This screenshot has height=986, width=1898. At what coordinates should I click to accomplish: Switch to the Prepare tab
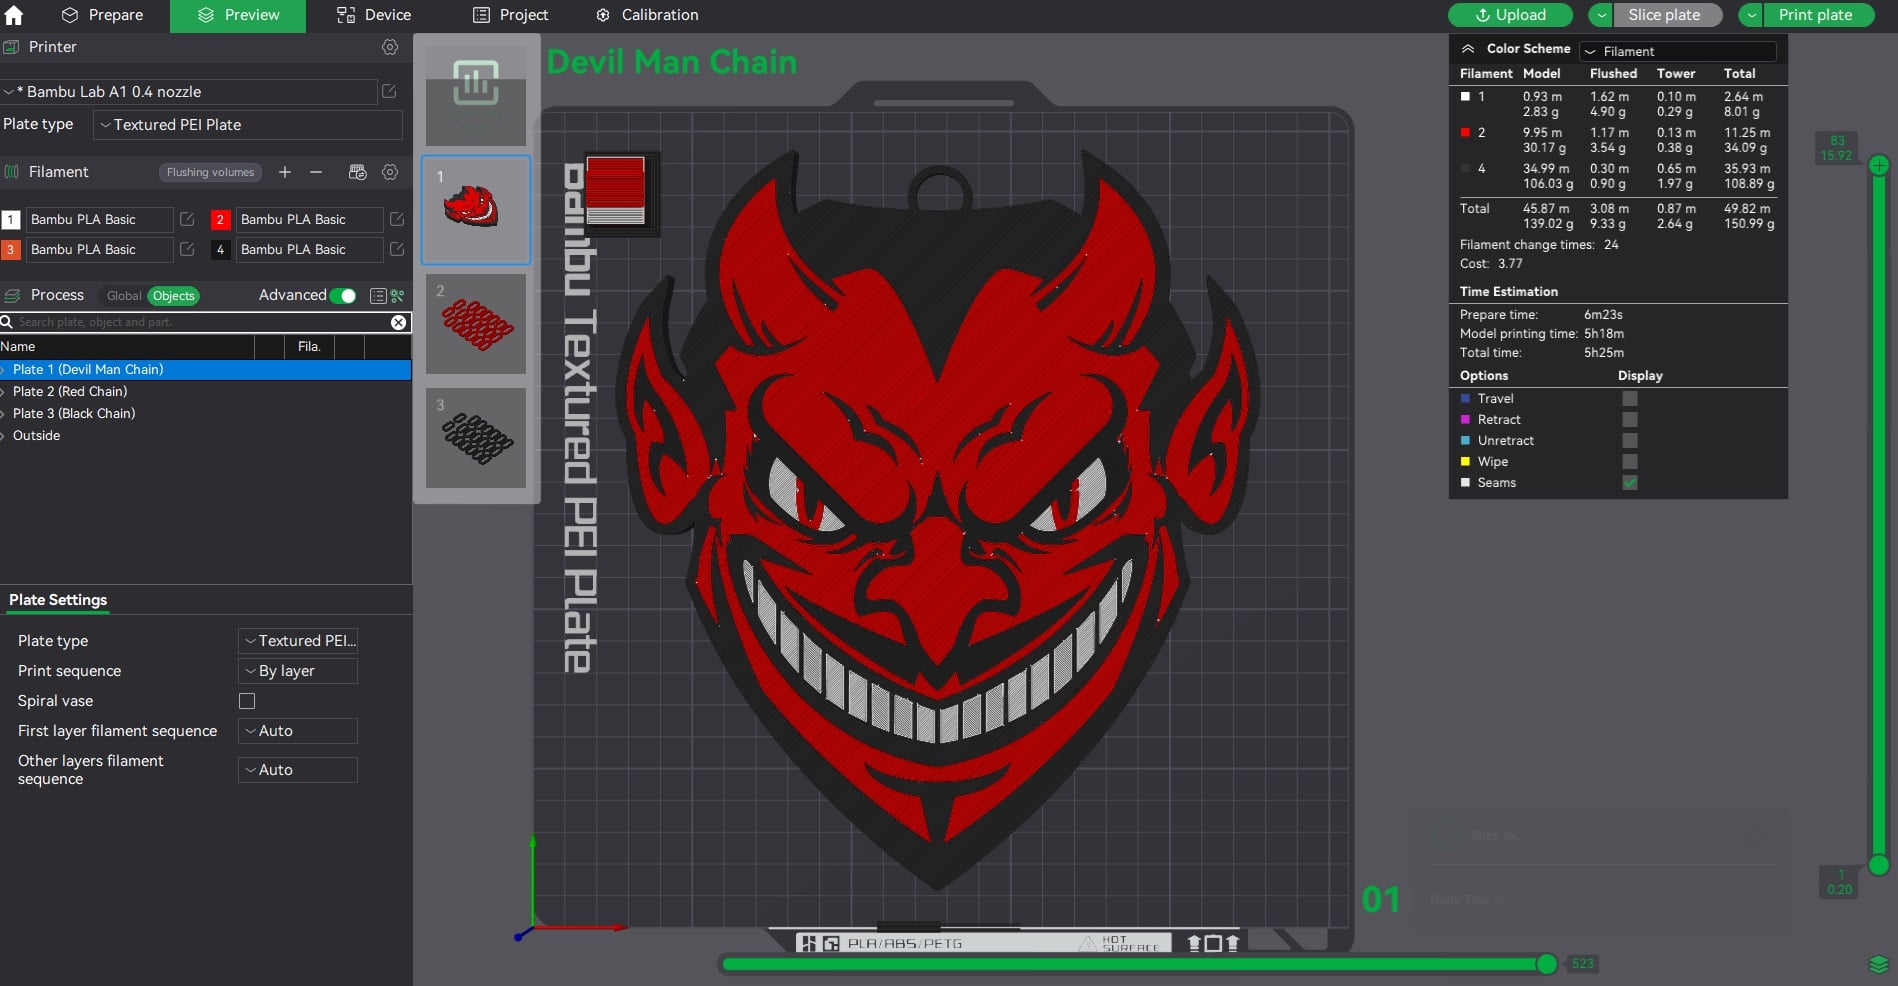(102, 15)
